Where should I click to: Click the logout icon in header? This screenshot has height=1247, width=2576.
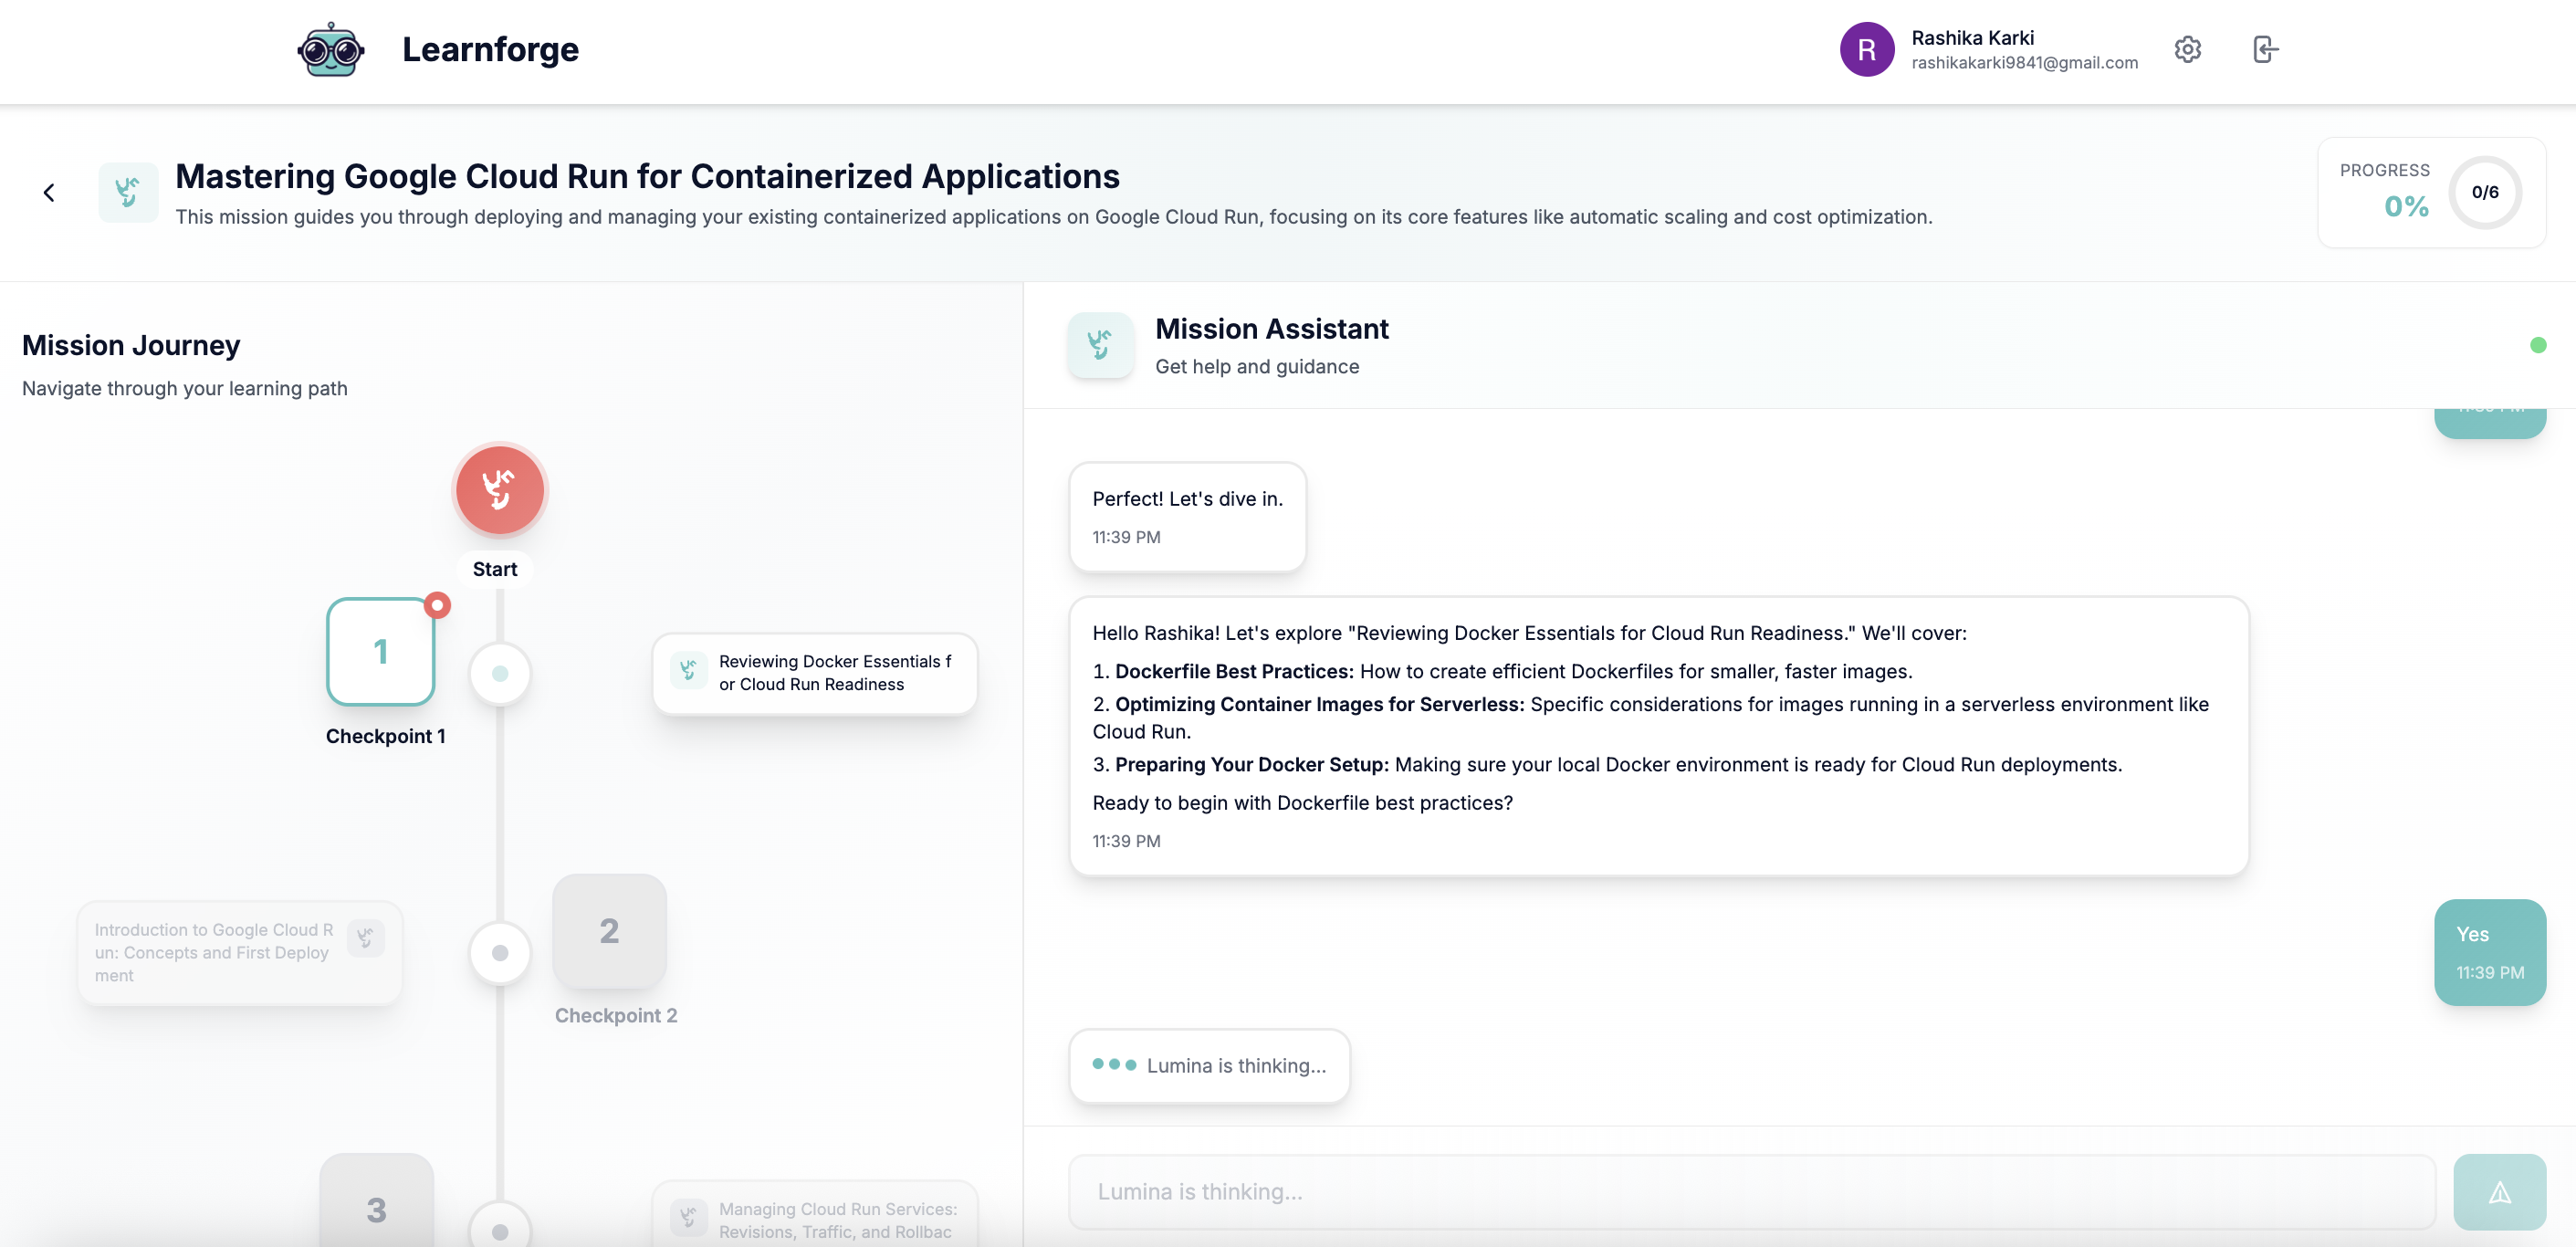coord(2265,49)
